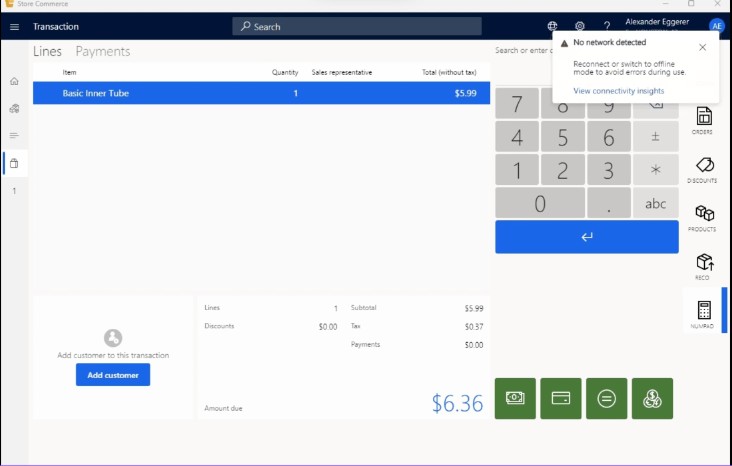Click numpad key 1
This screenshot has height=466, width=732.
(x=517, y=170)
